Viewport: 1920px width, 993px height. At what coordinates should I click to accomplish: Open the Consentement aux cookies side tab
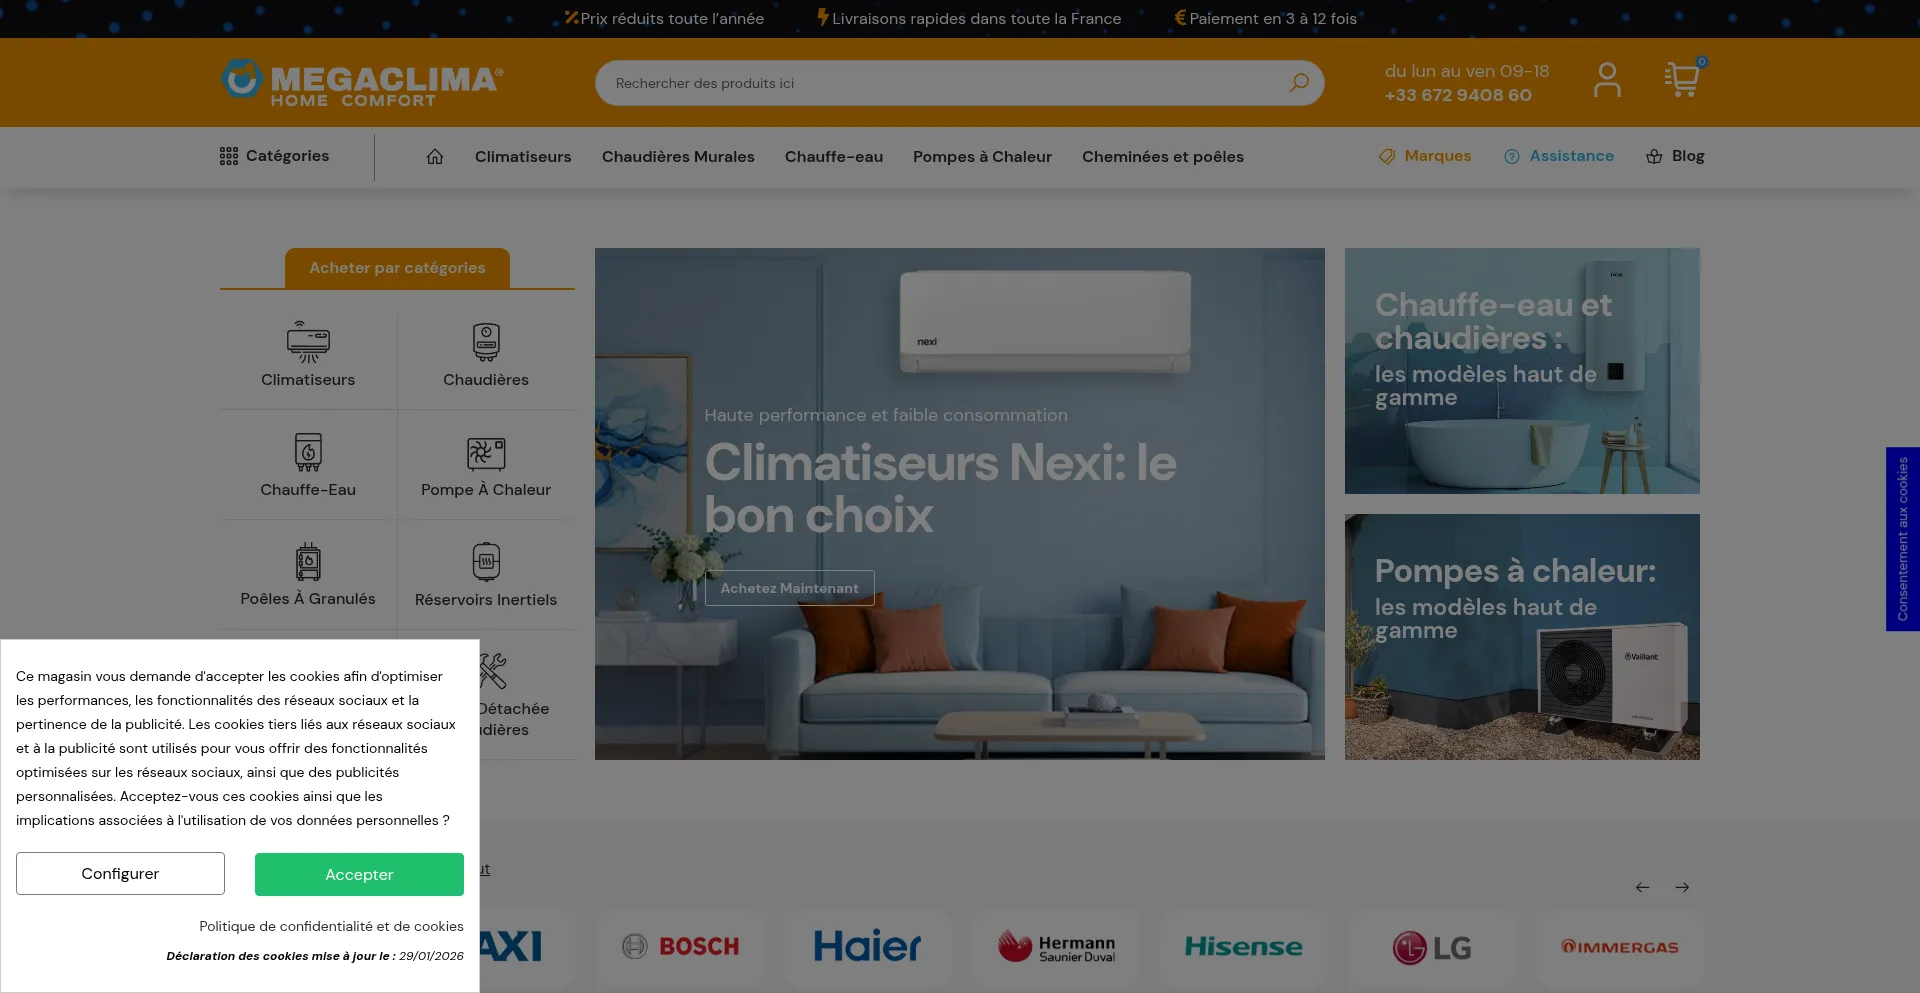pyautogui.click(x=1903, y=539)
